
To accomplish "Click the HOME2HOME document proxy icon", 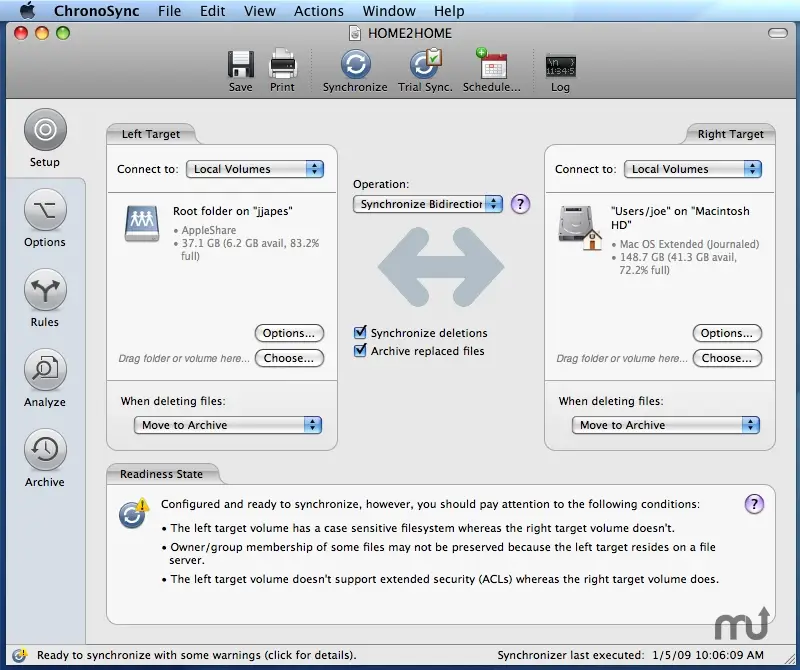I will pos(355,34).
